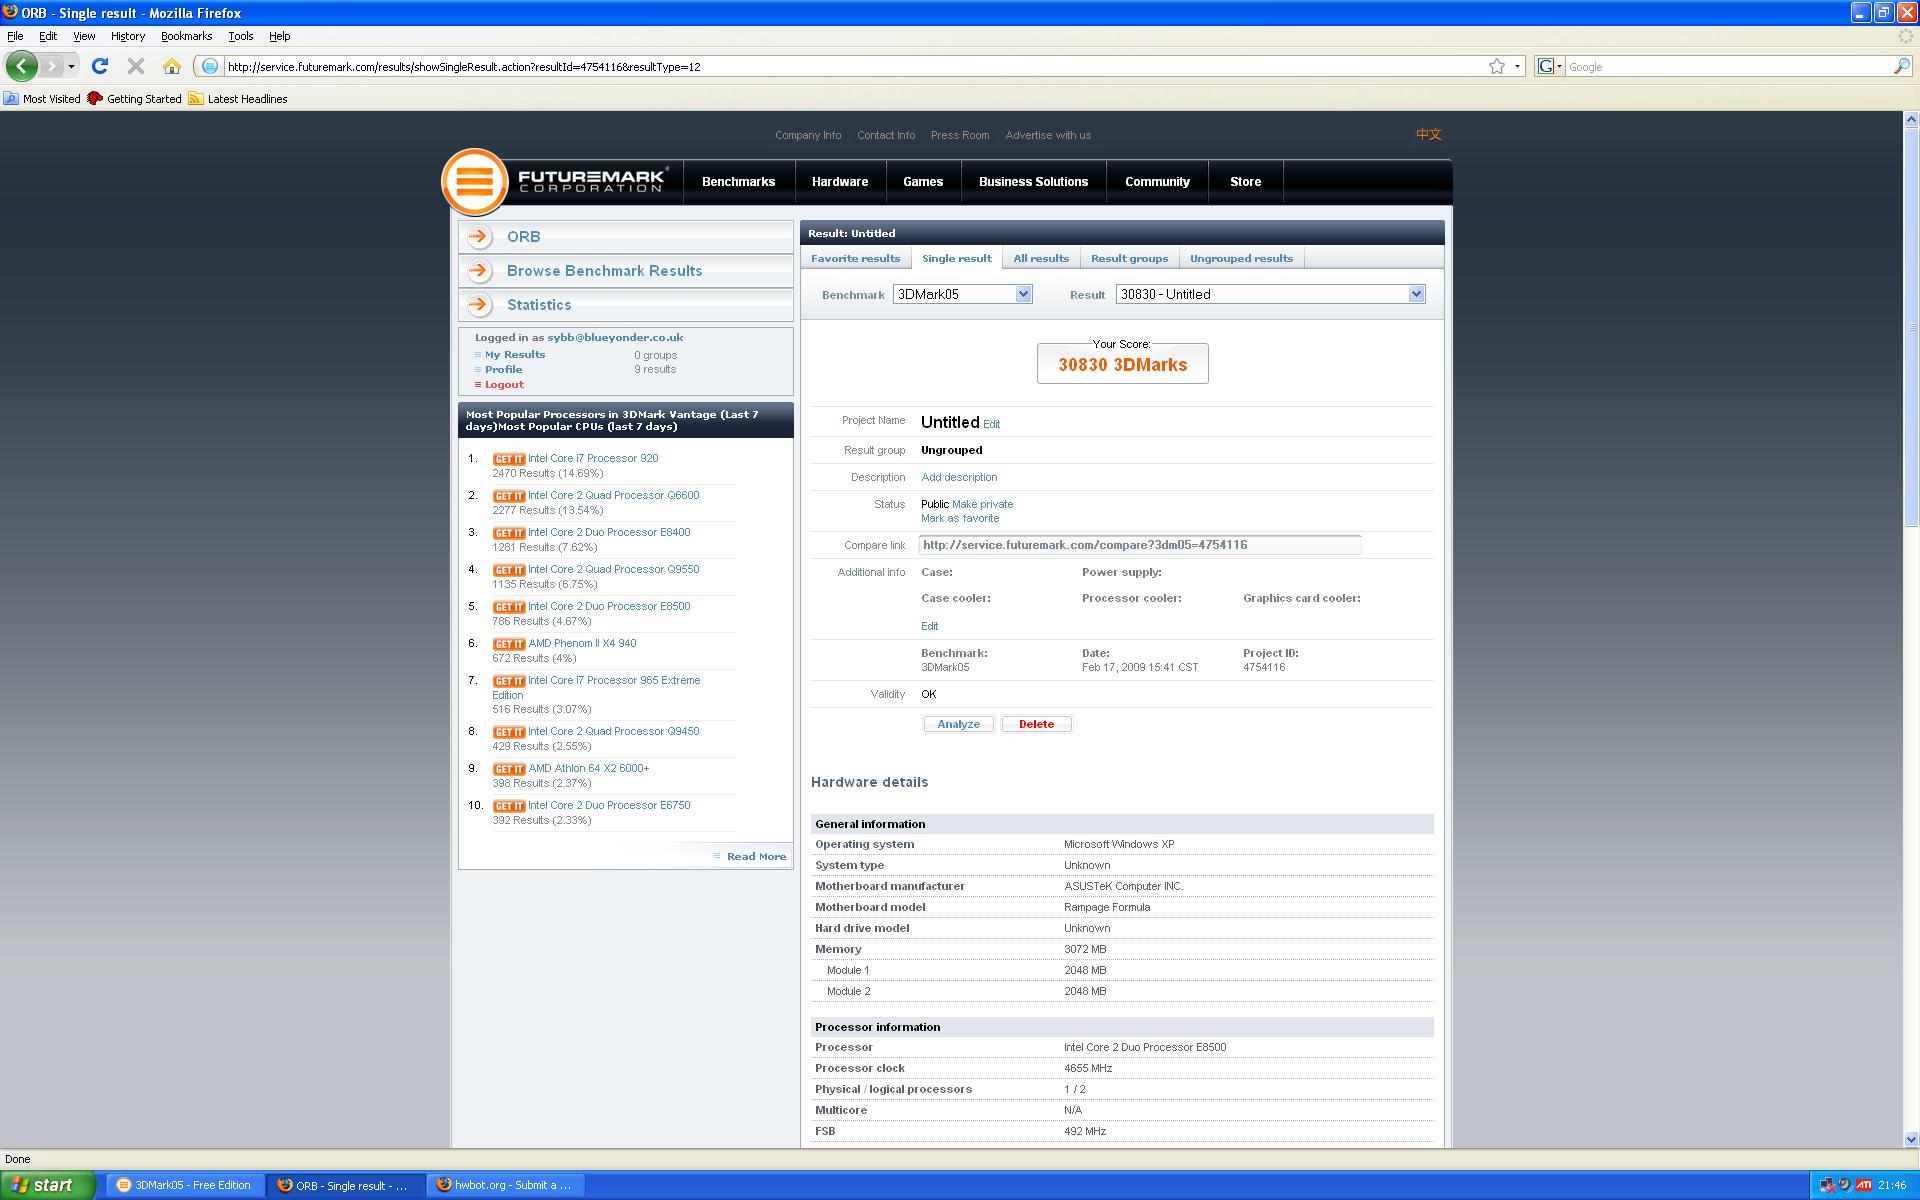The image size is (1920, 1200).
Task: Switch to hwbot.org taskbar window
Action: click(507, 1185)
